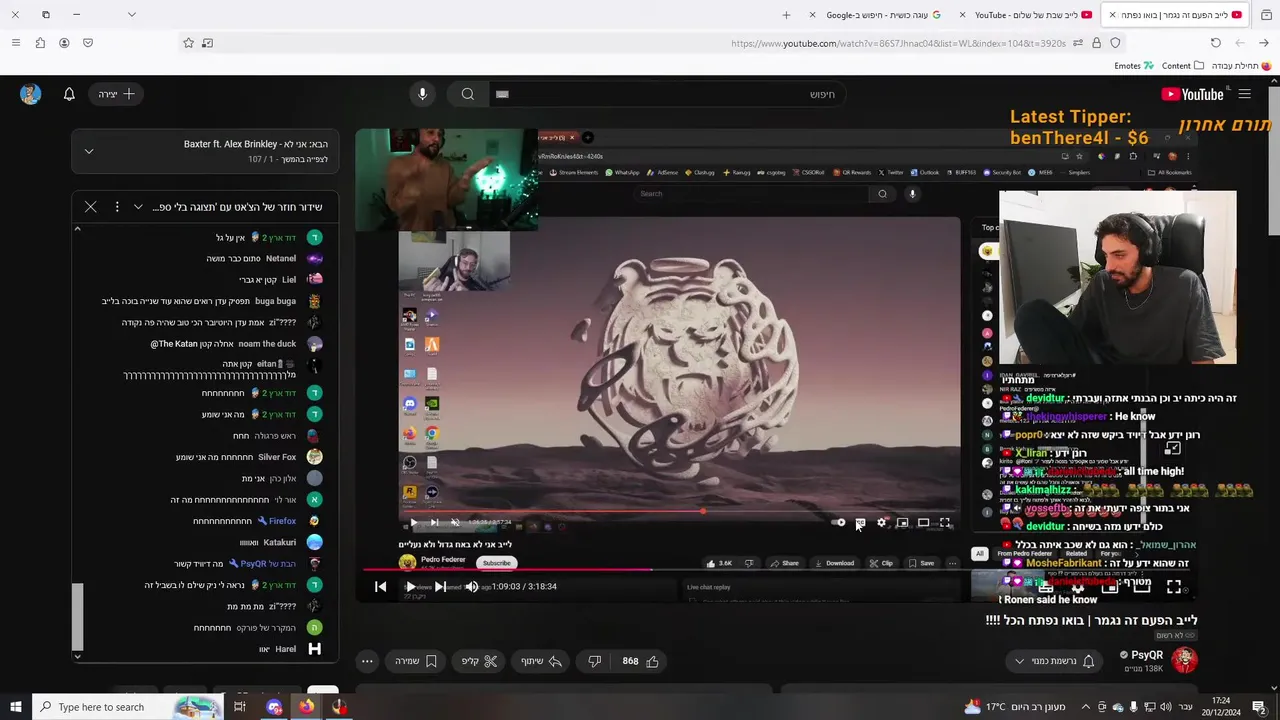
Task: Click the chat message from Netanel
Action: click(265, 258)
